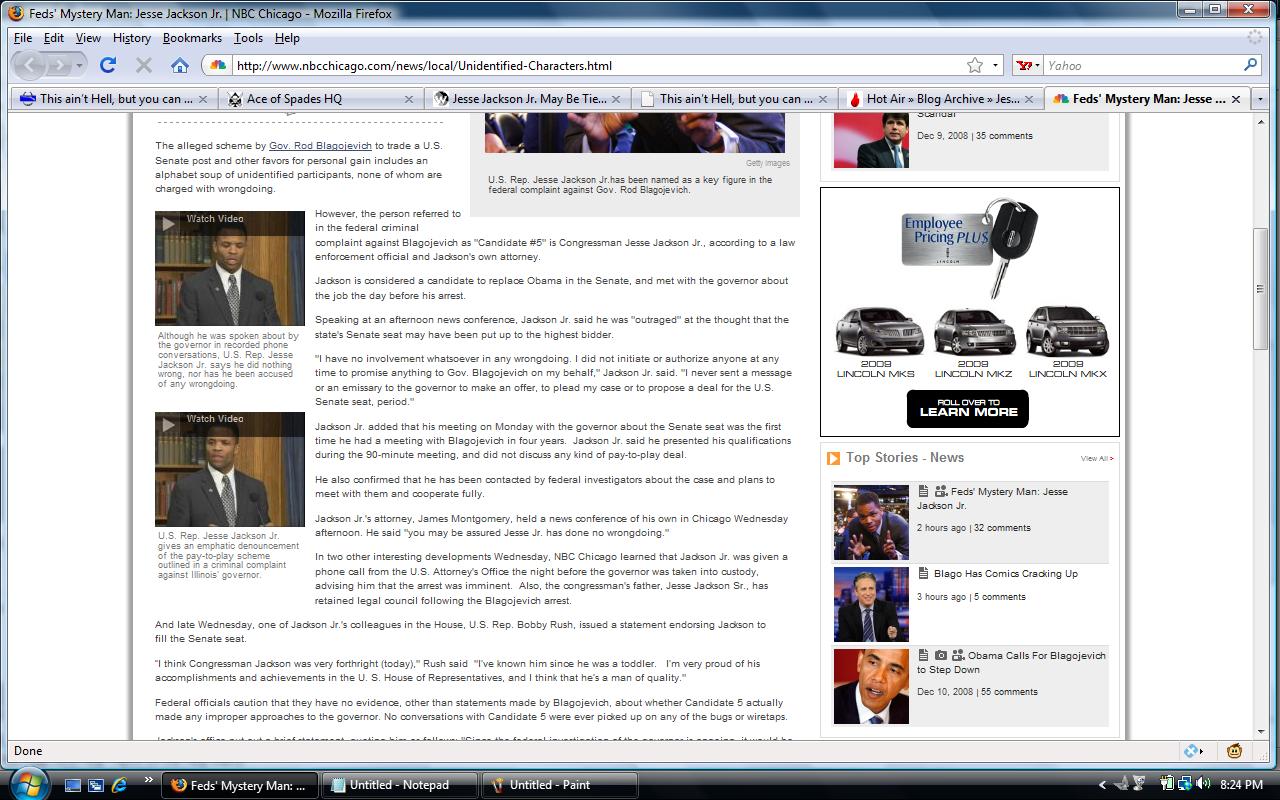Screen dimensions: 1280x800
Task: Click the search magnifier icon
Action: tap(1250, 65)
